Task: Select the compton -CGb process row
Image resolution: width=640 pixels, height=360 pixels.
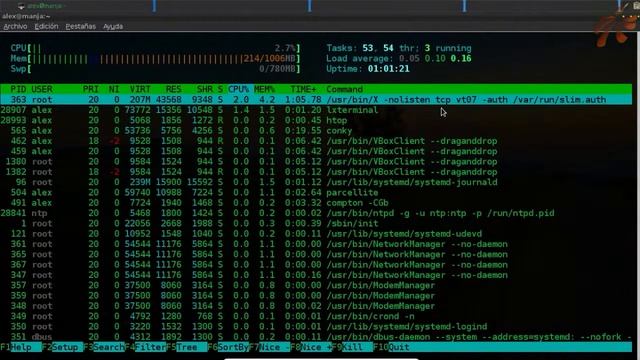Action: 316,203
